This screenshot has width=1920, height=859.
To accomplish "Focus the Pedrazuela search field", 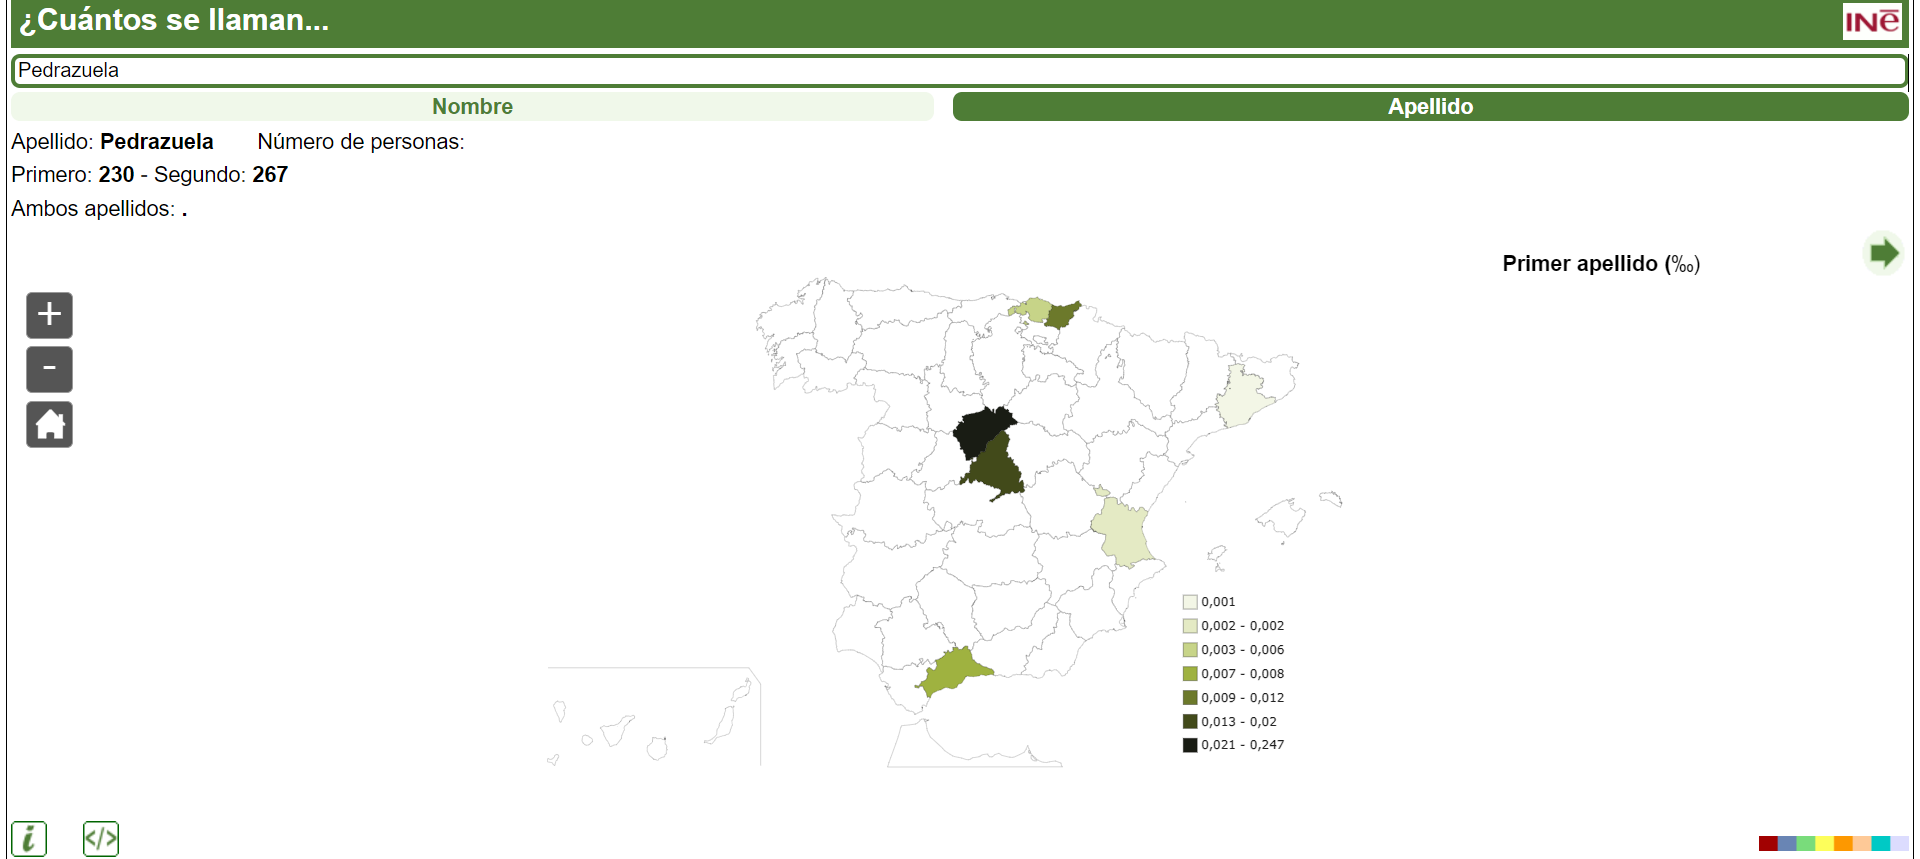I will point(959,70).
